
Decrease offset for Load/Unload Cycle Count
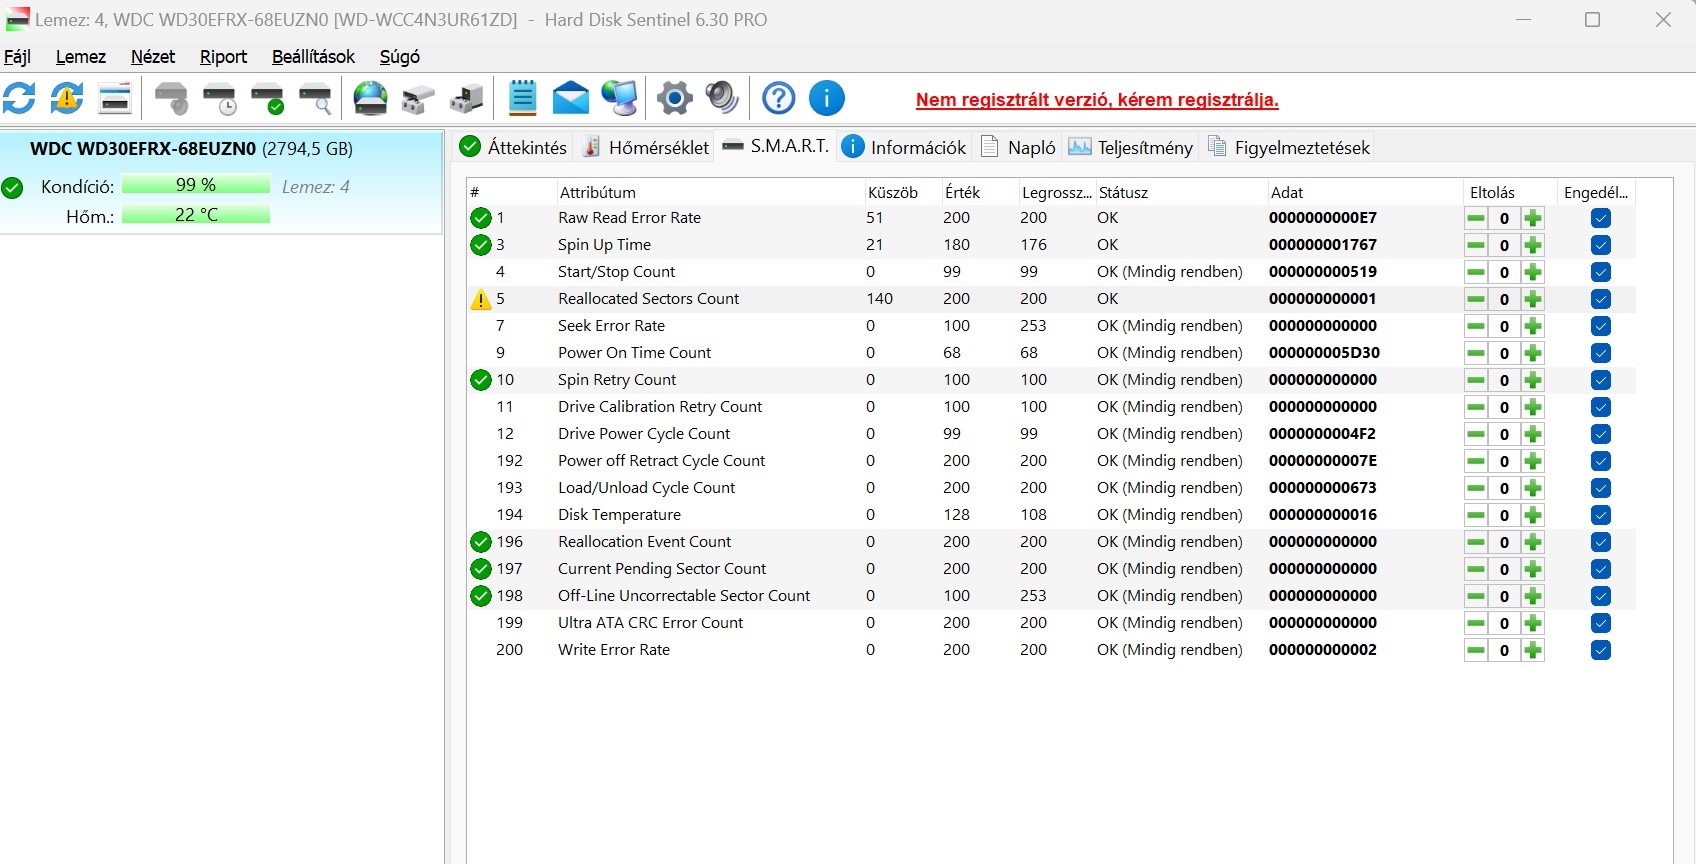[x=1476, y=488]
